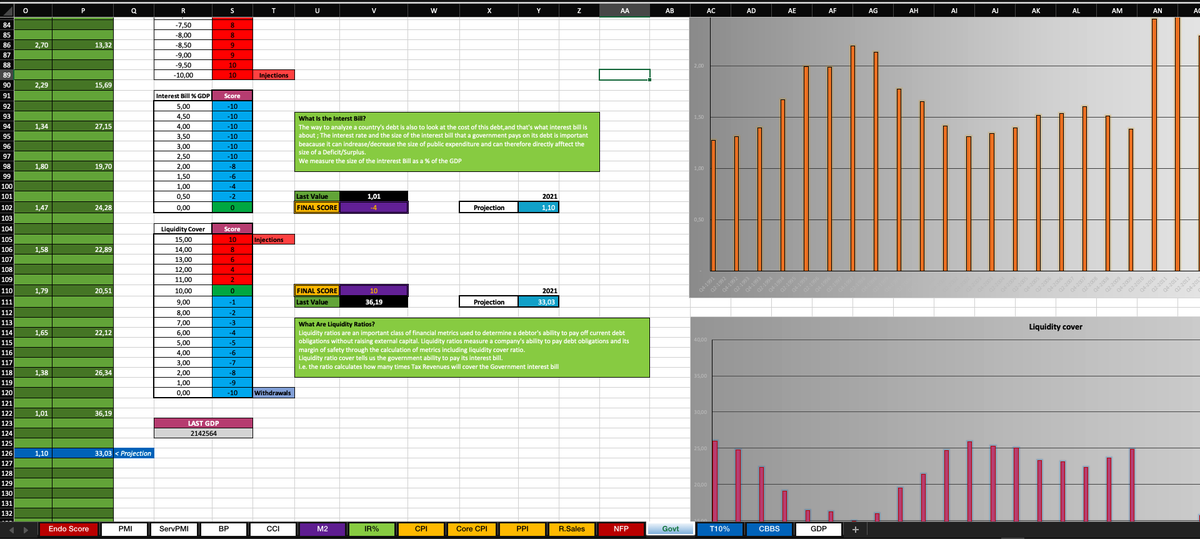This screenshot has width=1200, height=539.
Task: Click Last Value label in row 101
Action: coord(316,197)
